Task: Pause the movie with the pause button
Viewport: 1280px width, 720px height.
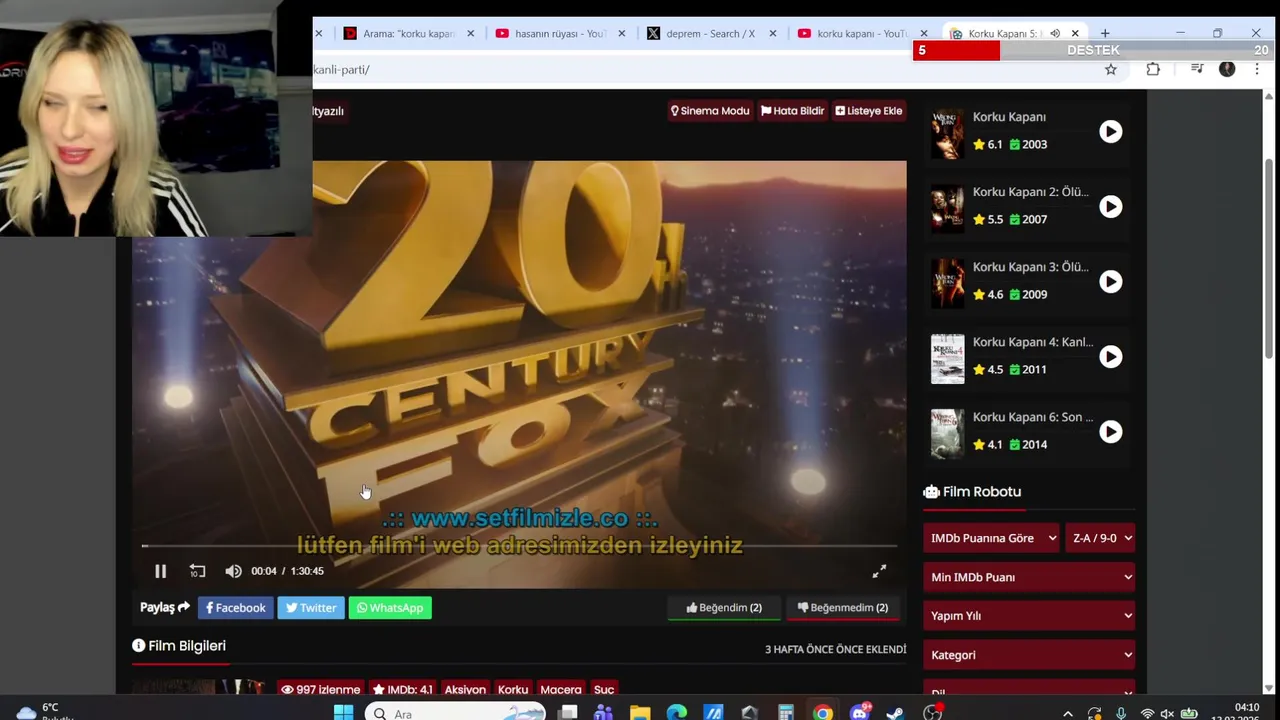Action: pyautogui.click(x=160, y=571)
